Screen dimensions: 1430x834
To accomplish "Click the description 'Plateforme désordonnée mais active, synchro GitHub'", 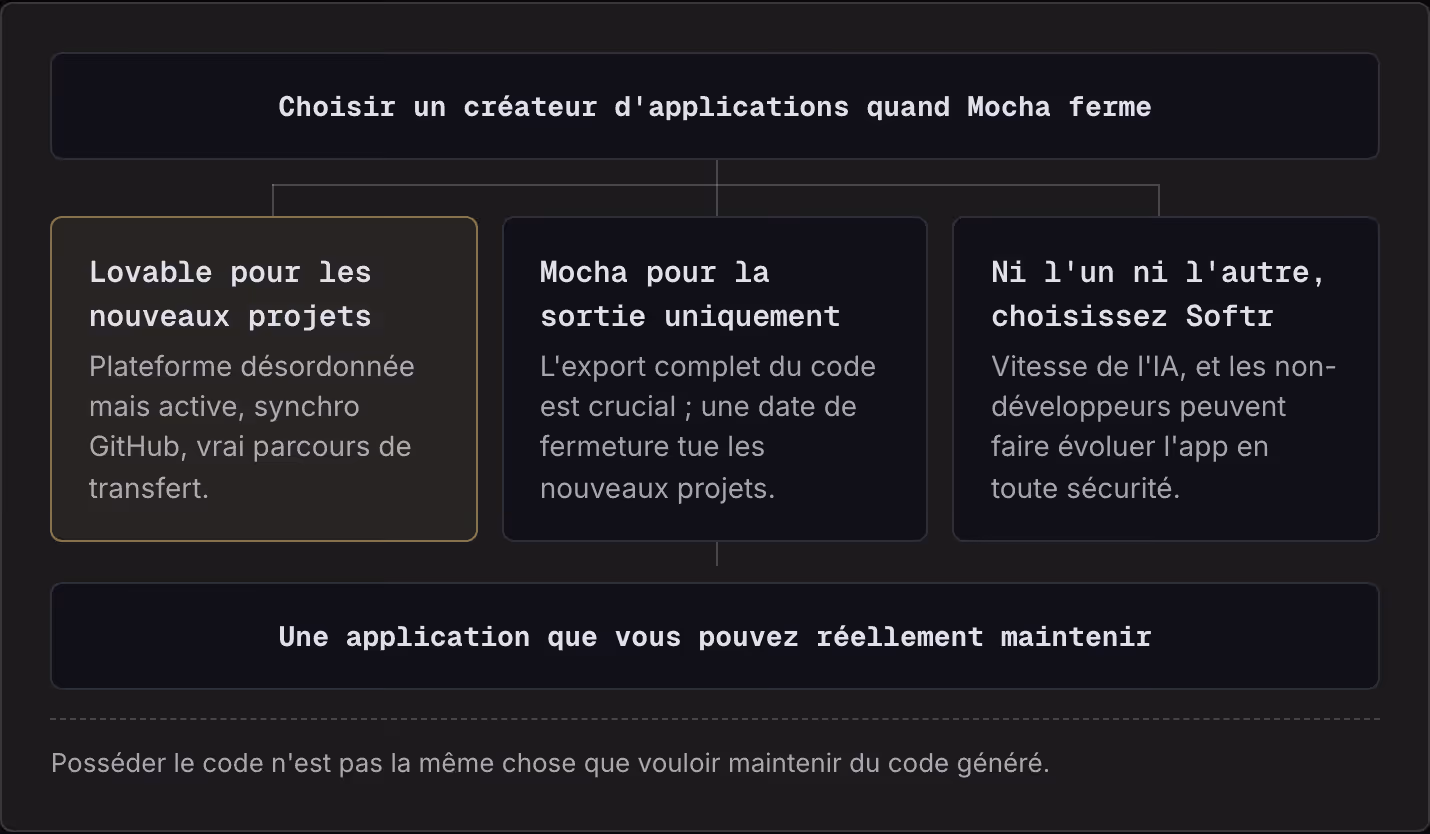I will tap(251, 427).
